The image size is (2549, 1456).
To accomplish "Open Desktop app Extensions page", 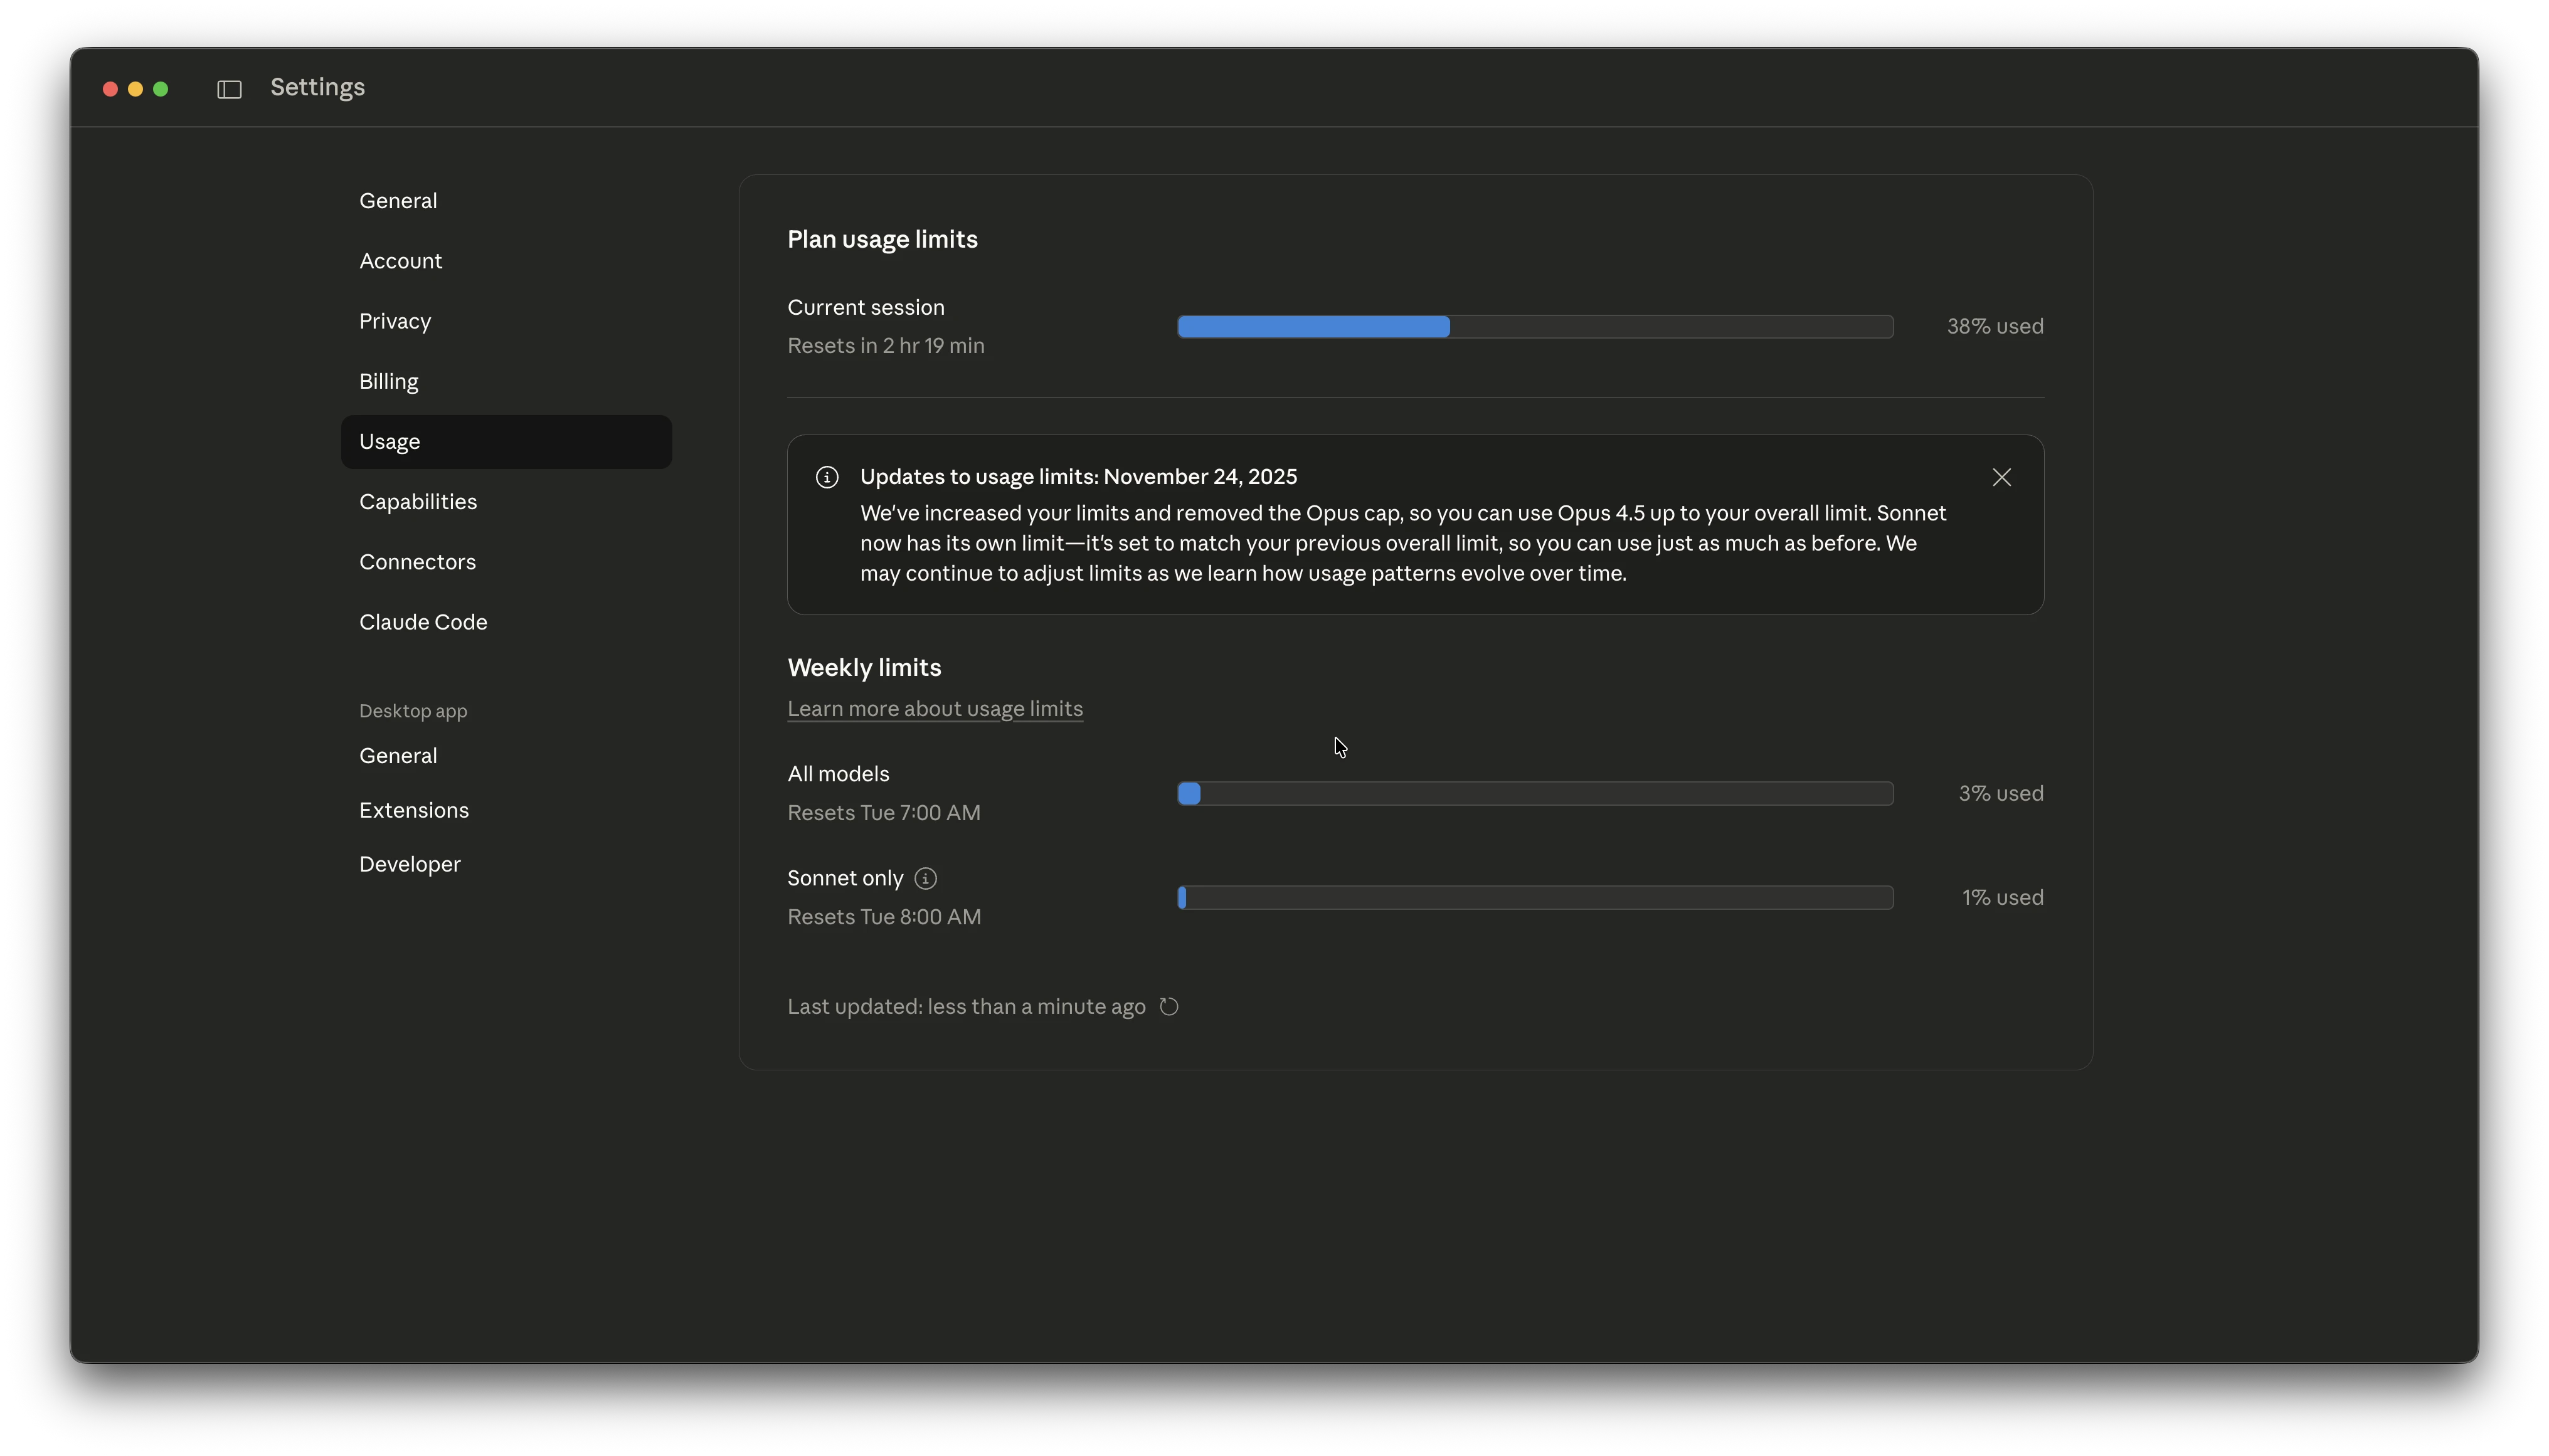I will click(x=414, y=810).
